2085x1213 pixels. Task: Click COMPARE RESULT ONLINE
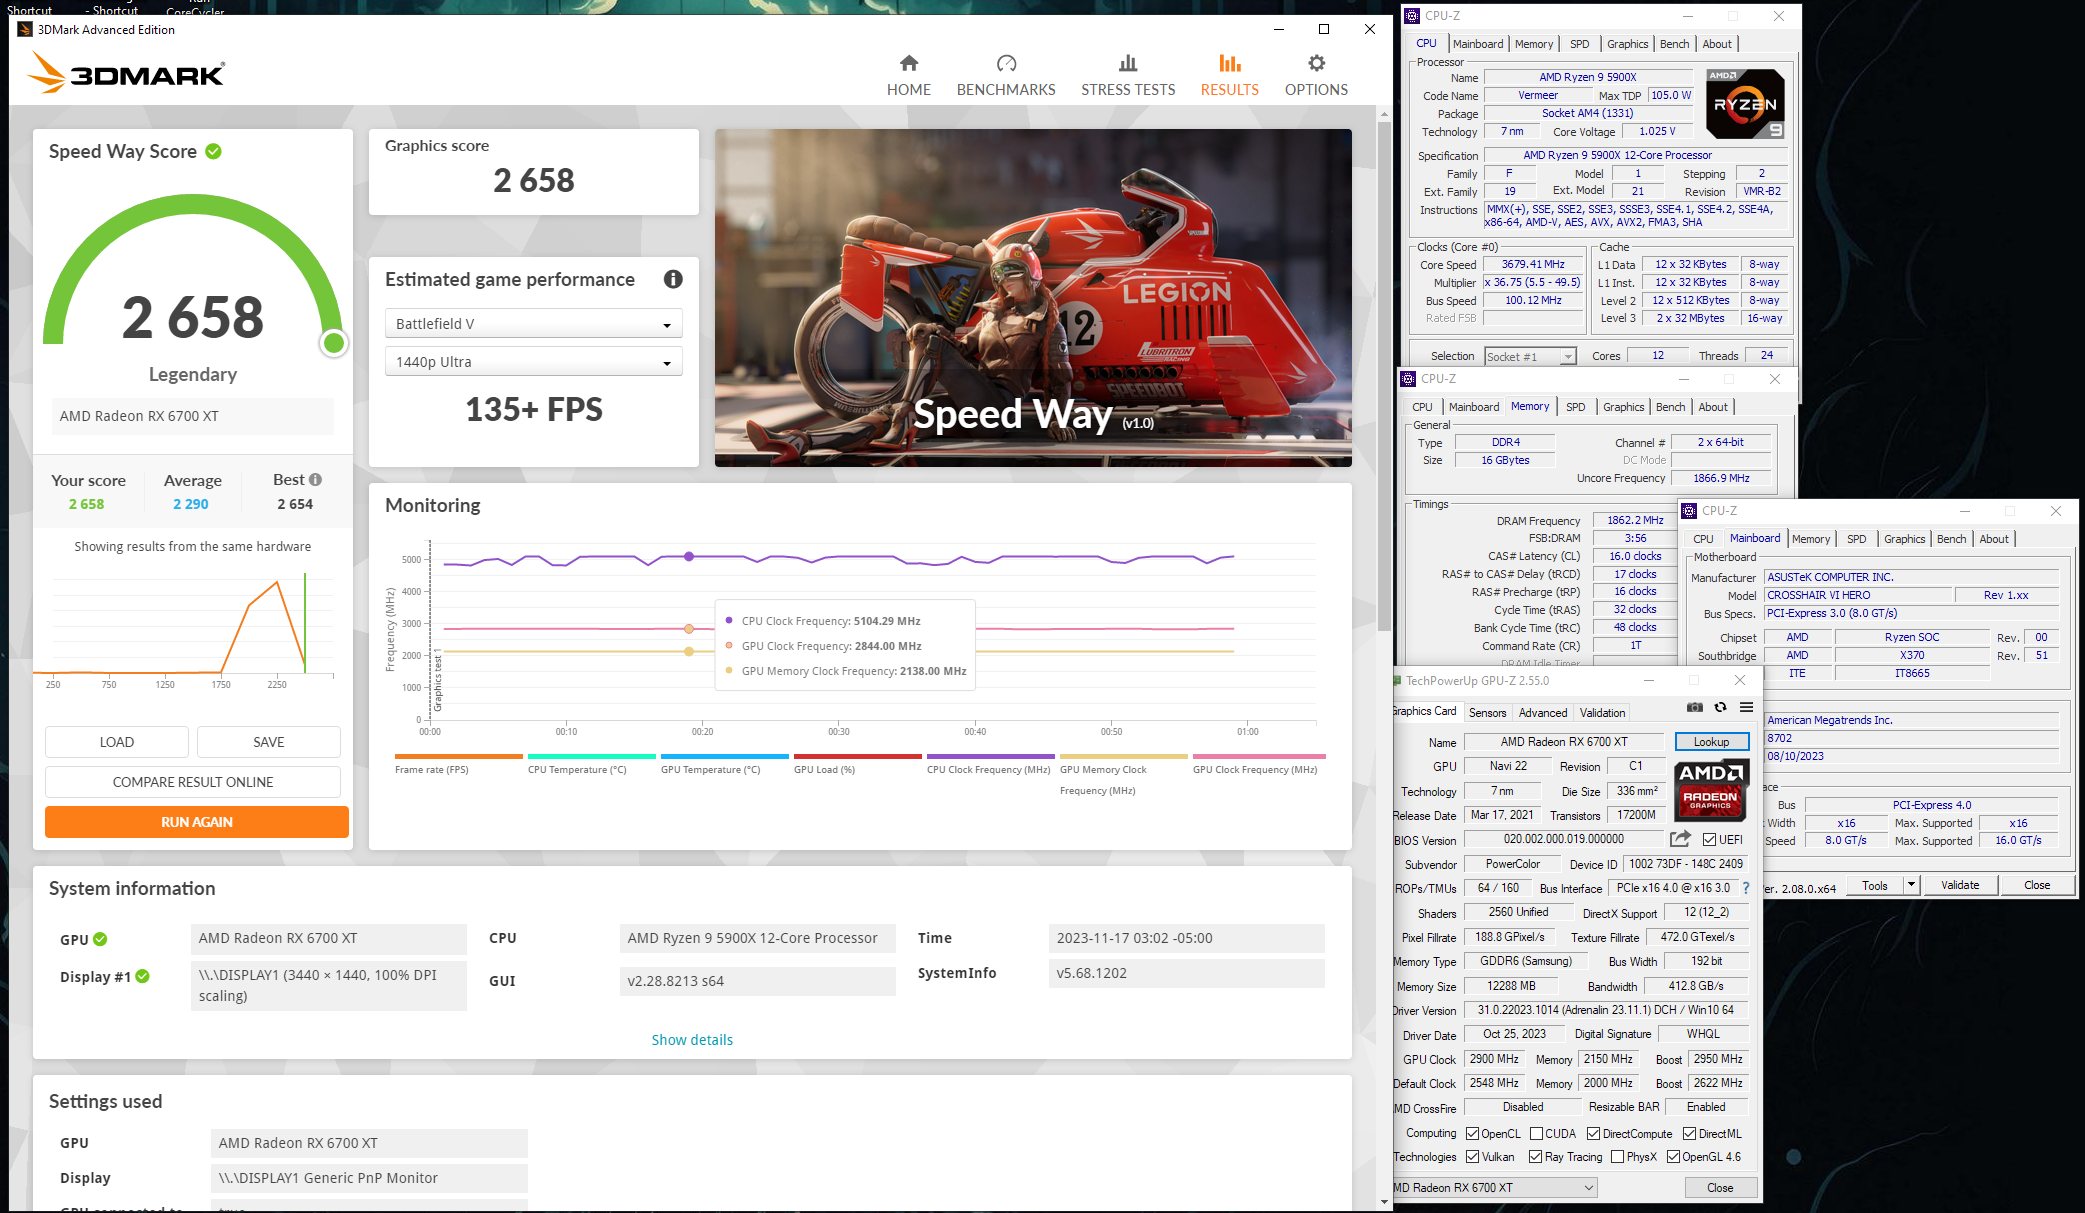(x=193, y=782)
